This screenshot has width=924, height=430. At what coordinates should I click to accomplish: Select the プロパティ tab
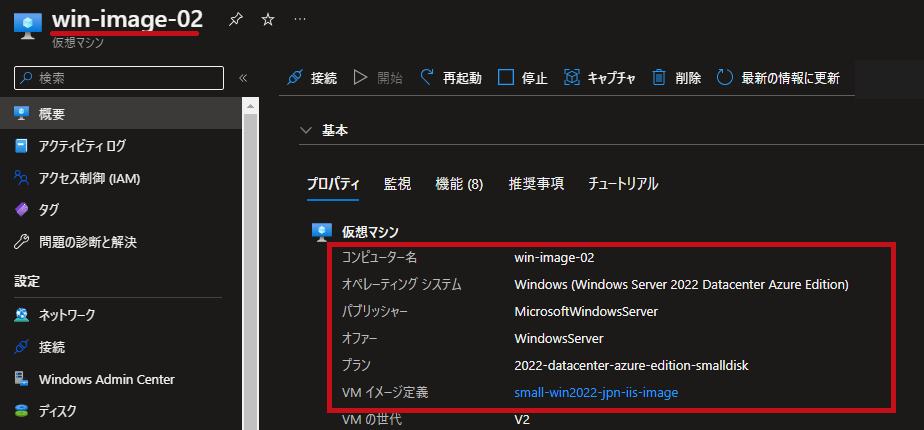click(333, 184)
